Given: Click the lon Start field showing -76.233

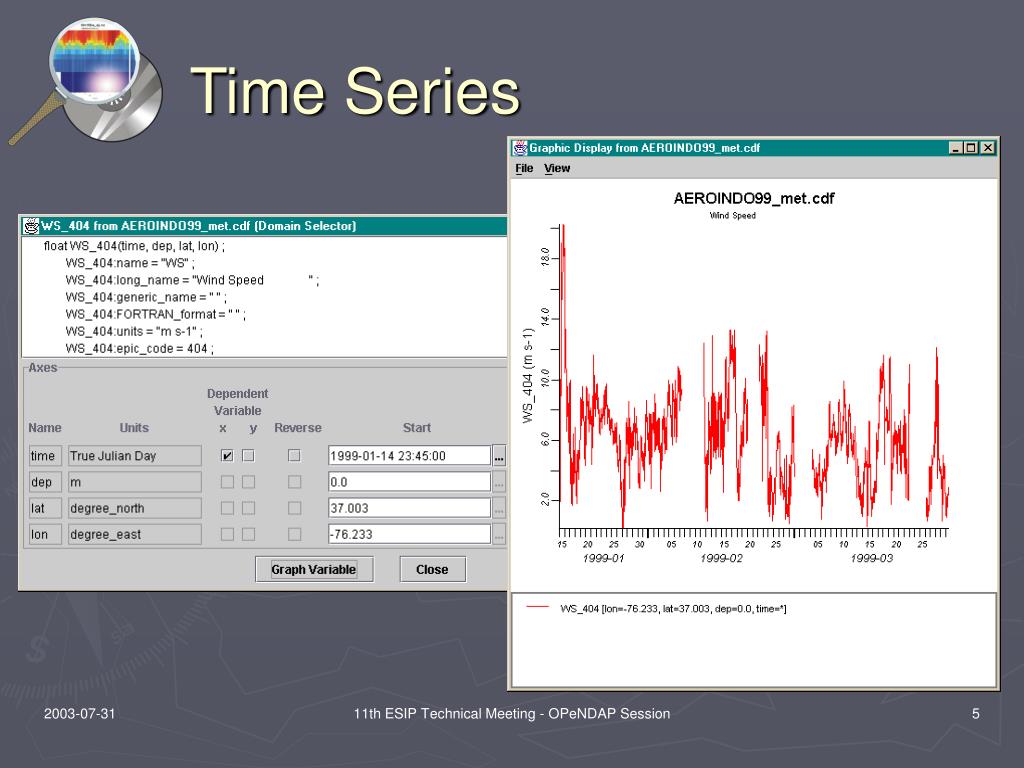Looking at the screenshot, I should pyautogui.click(x=409, y=534).
